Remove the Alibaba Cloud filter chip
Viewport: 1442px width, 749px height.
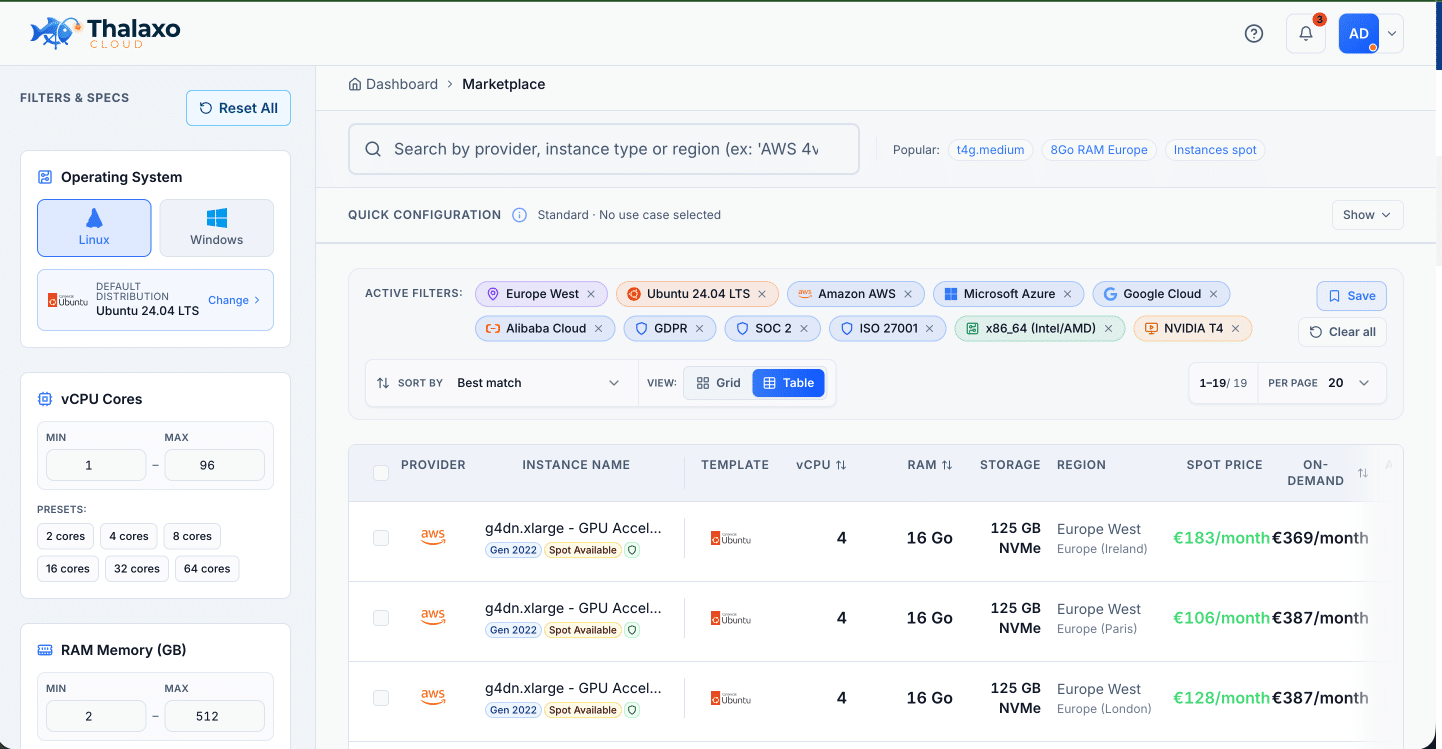(x=598, y=328)
